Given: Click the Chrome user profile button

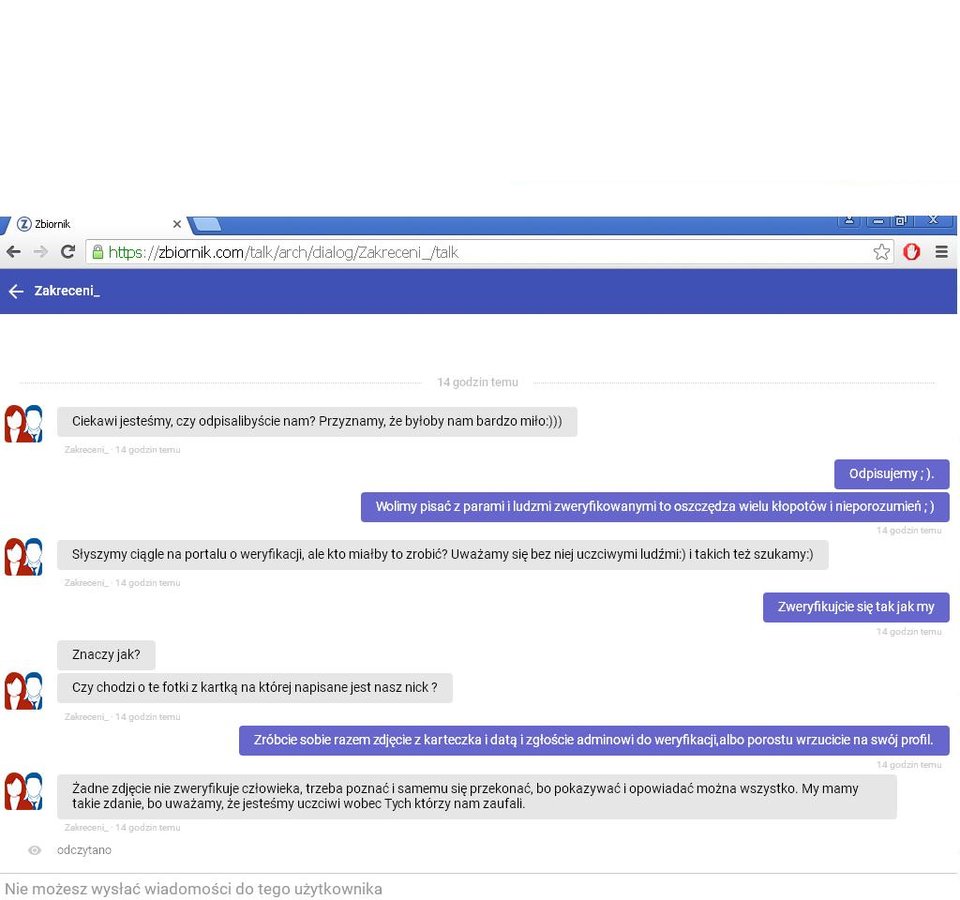Looking at the screenshot, I should point(849,220).
